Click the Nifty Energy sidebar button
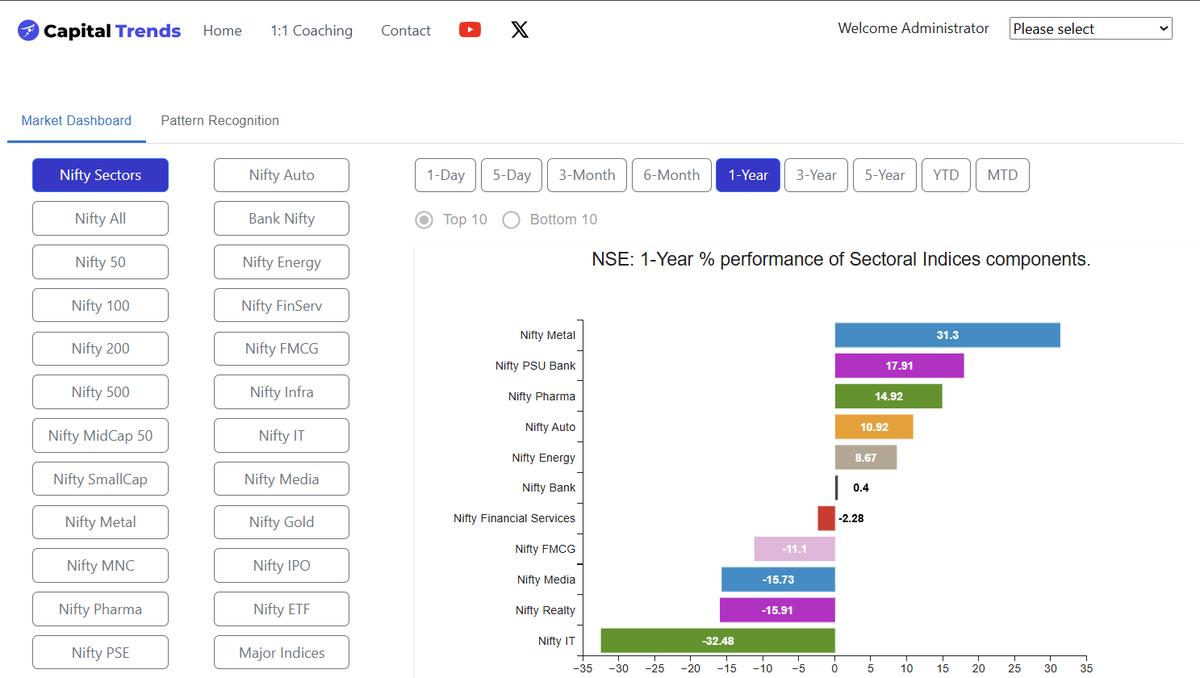This screenshot has height=678, width=1200. (x=282, y=262)
